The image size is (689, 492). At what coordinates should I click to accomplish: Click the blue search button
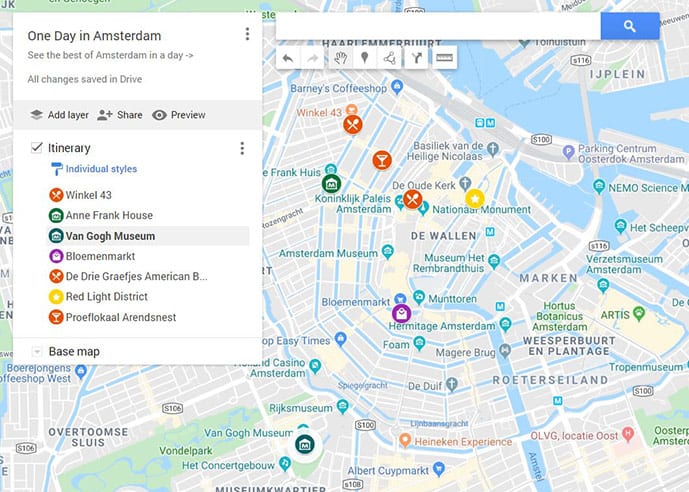pyautogui.click(x=630, y=26)
